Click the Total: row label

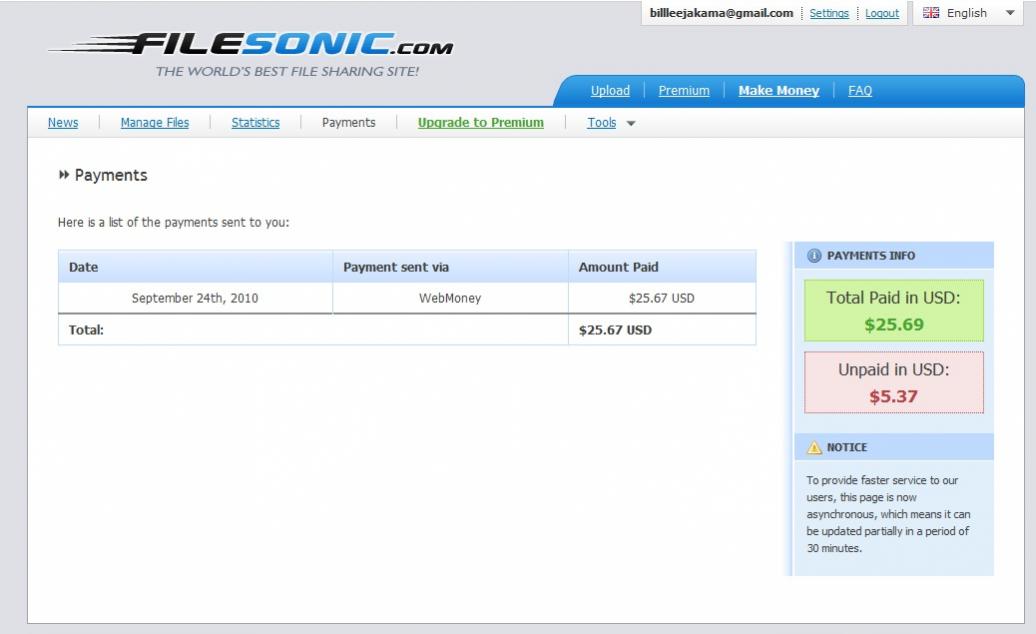(86, 330)
